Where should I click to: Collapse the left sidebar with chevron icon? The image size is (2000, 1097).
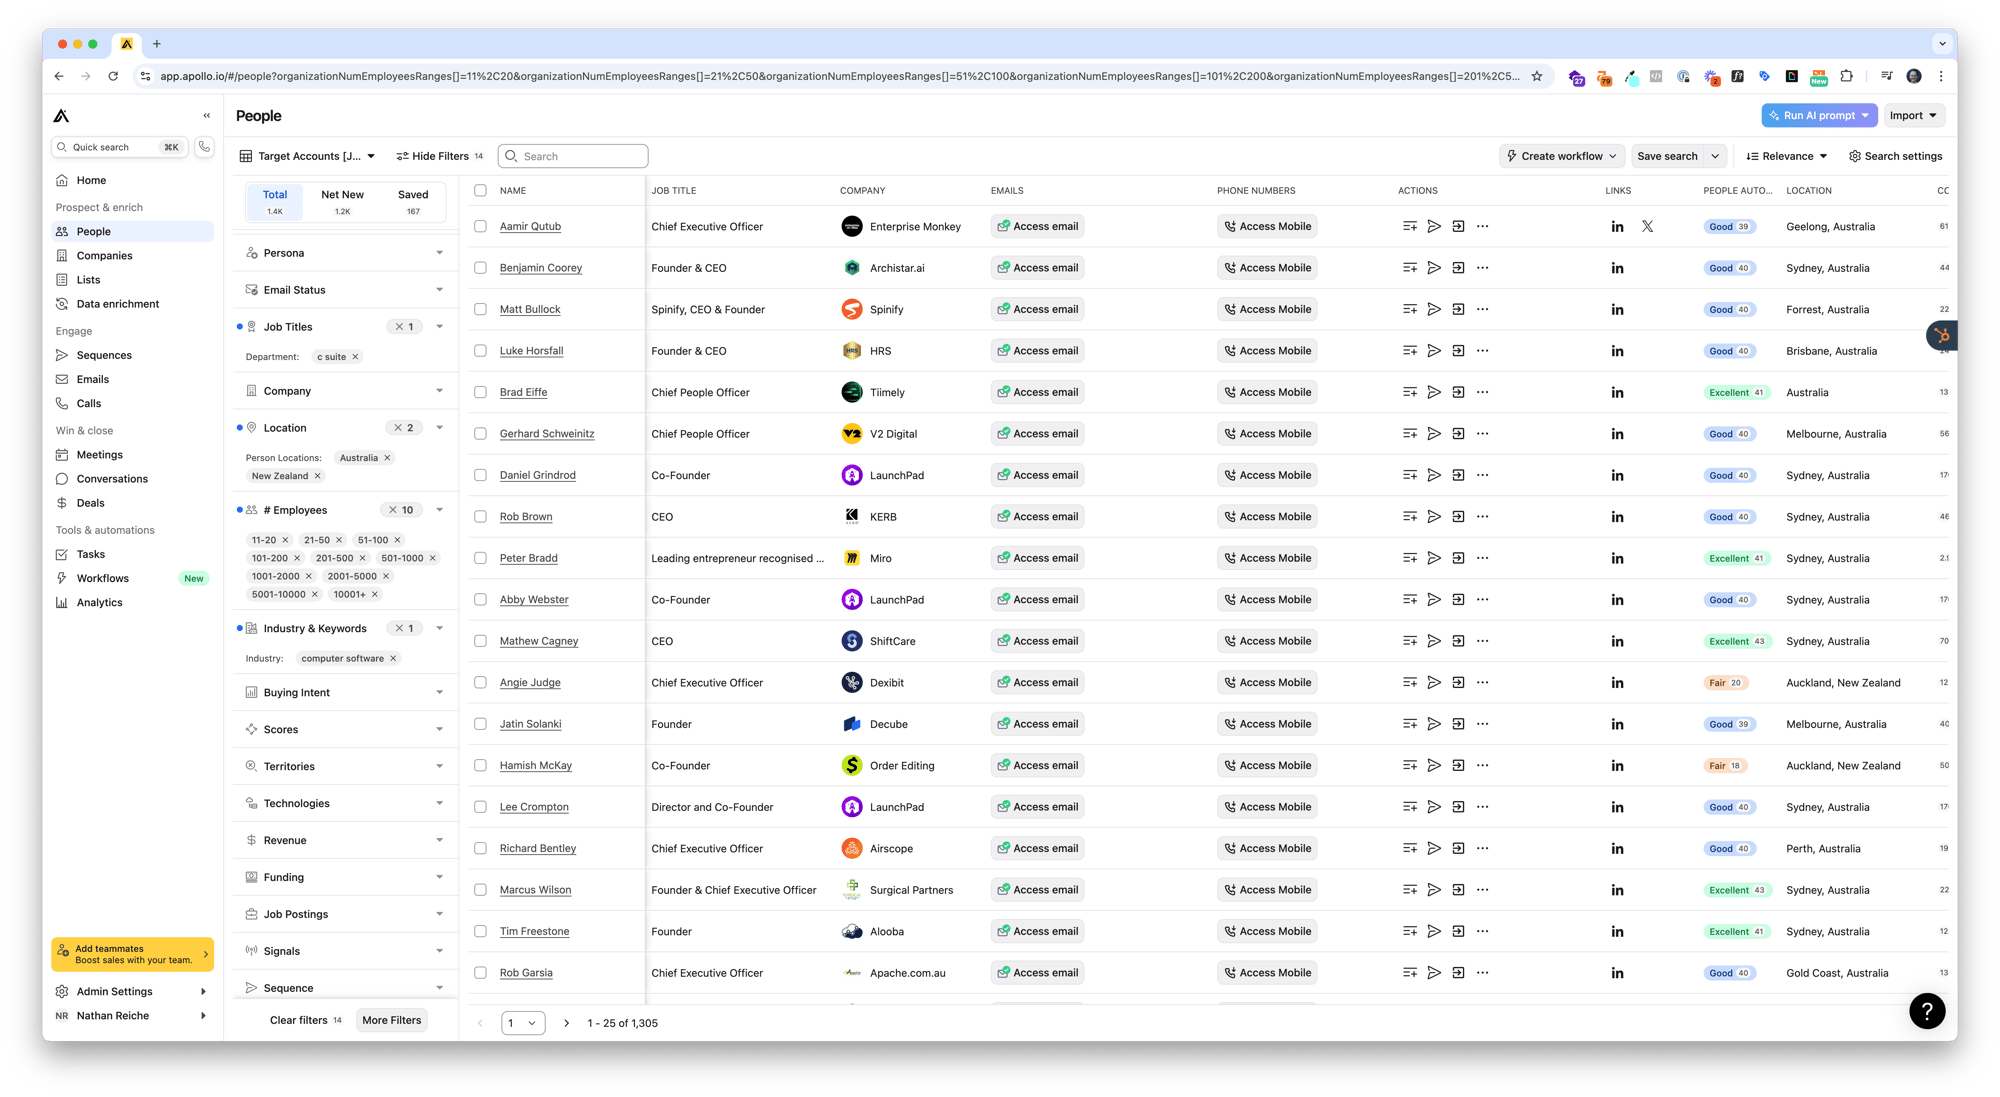207,116
